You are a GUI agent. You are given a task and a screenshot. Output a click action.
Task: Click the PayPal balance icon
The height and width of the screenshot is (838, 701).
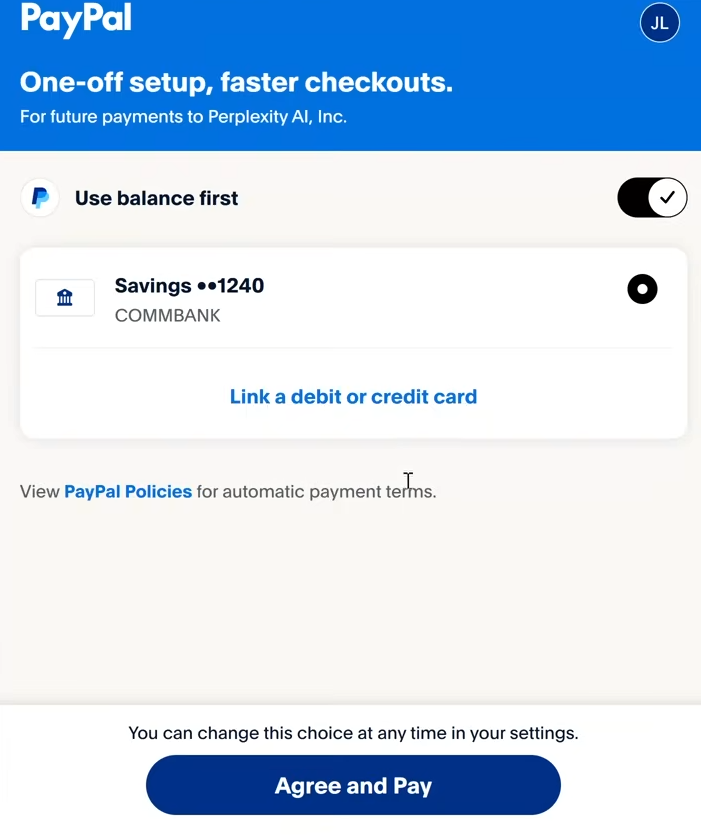[x=41, y=198]
